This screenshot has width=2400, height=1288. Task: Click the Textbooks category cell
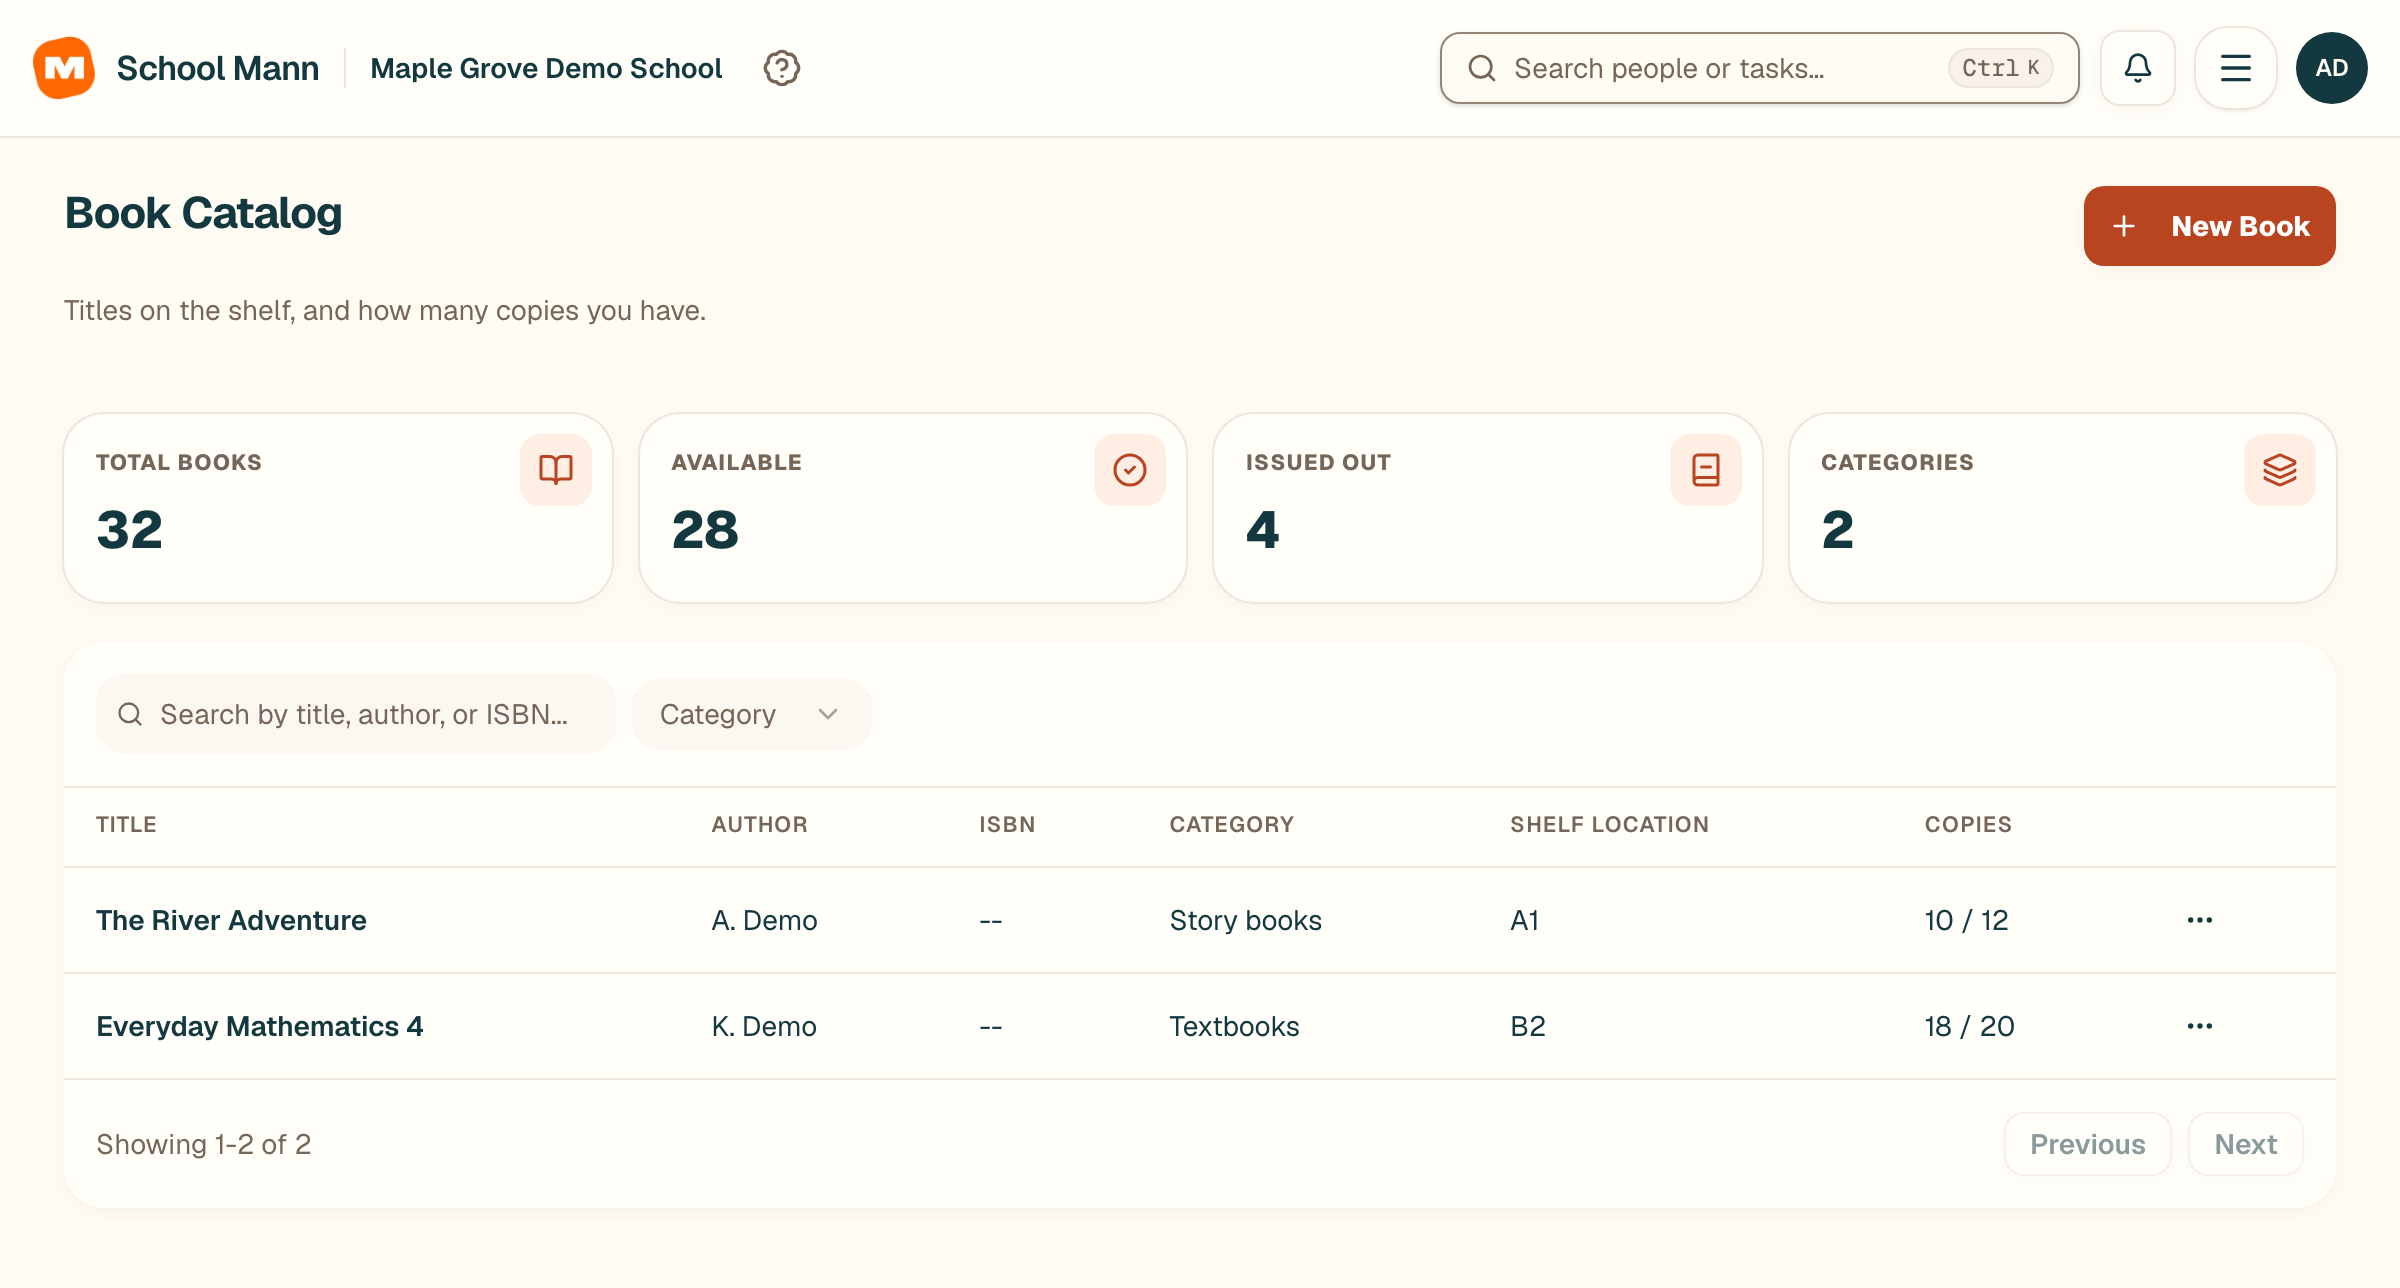(1234, 1026)
